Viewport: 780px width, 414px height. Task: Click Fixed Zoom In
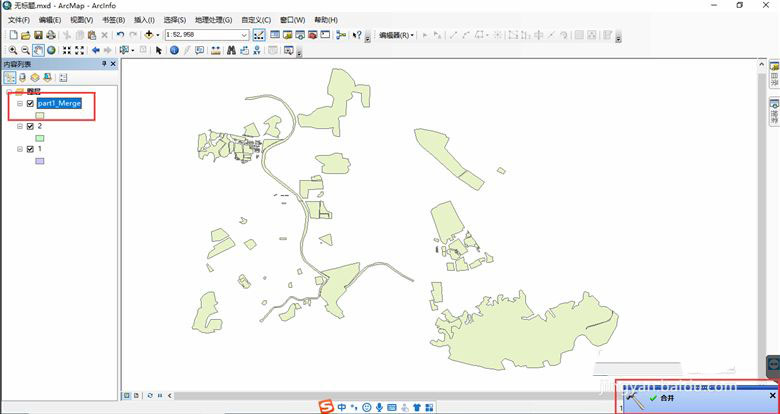click(x=66, y=50)
